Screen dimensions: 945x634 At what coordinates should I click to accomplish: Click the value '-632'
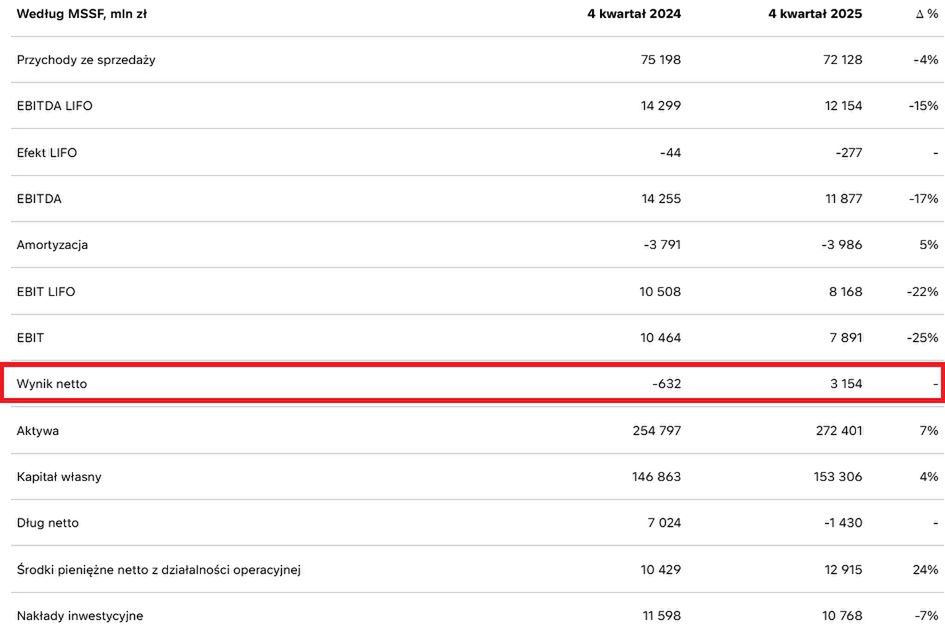(x=667, y=384)
